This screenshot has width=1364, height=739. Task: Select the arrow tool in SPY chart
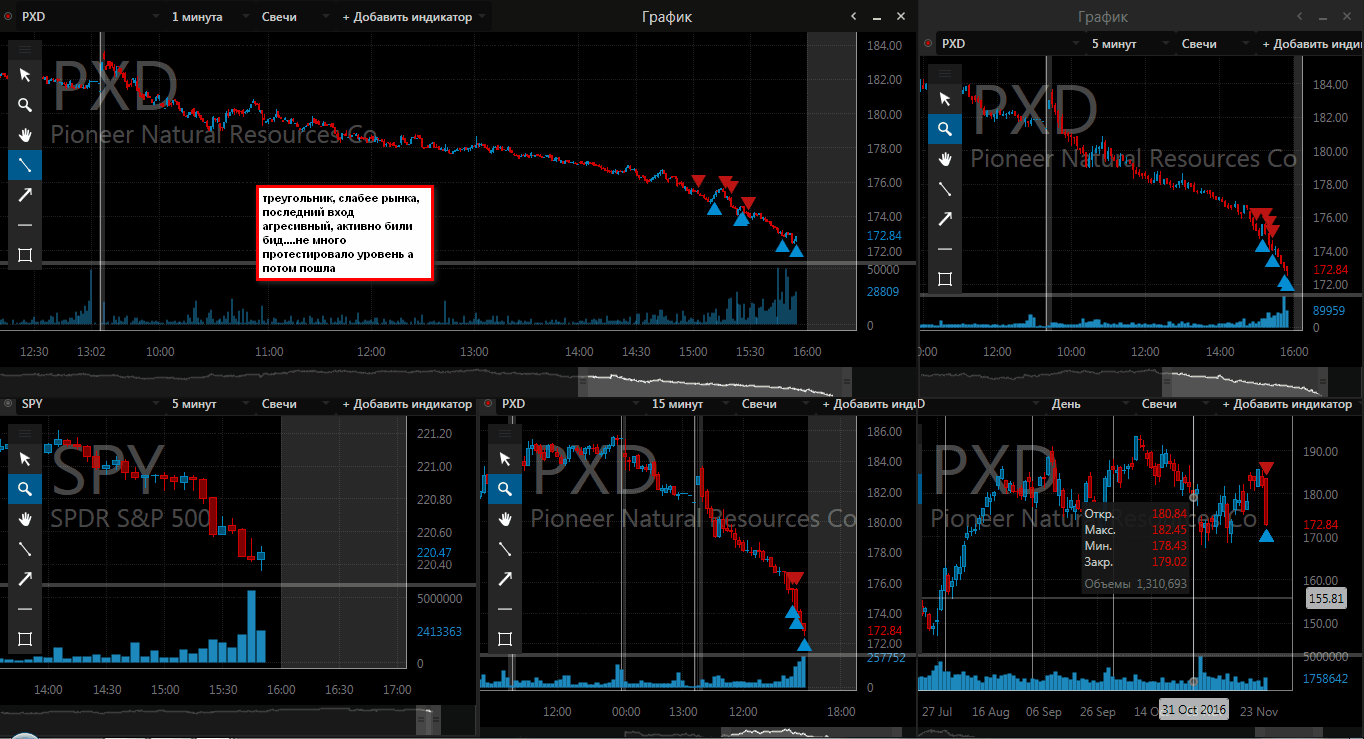coord(25,579)
